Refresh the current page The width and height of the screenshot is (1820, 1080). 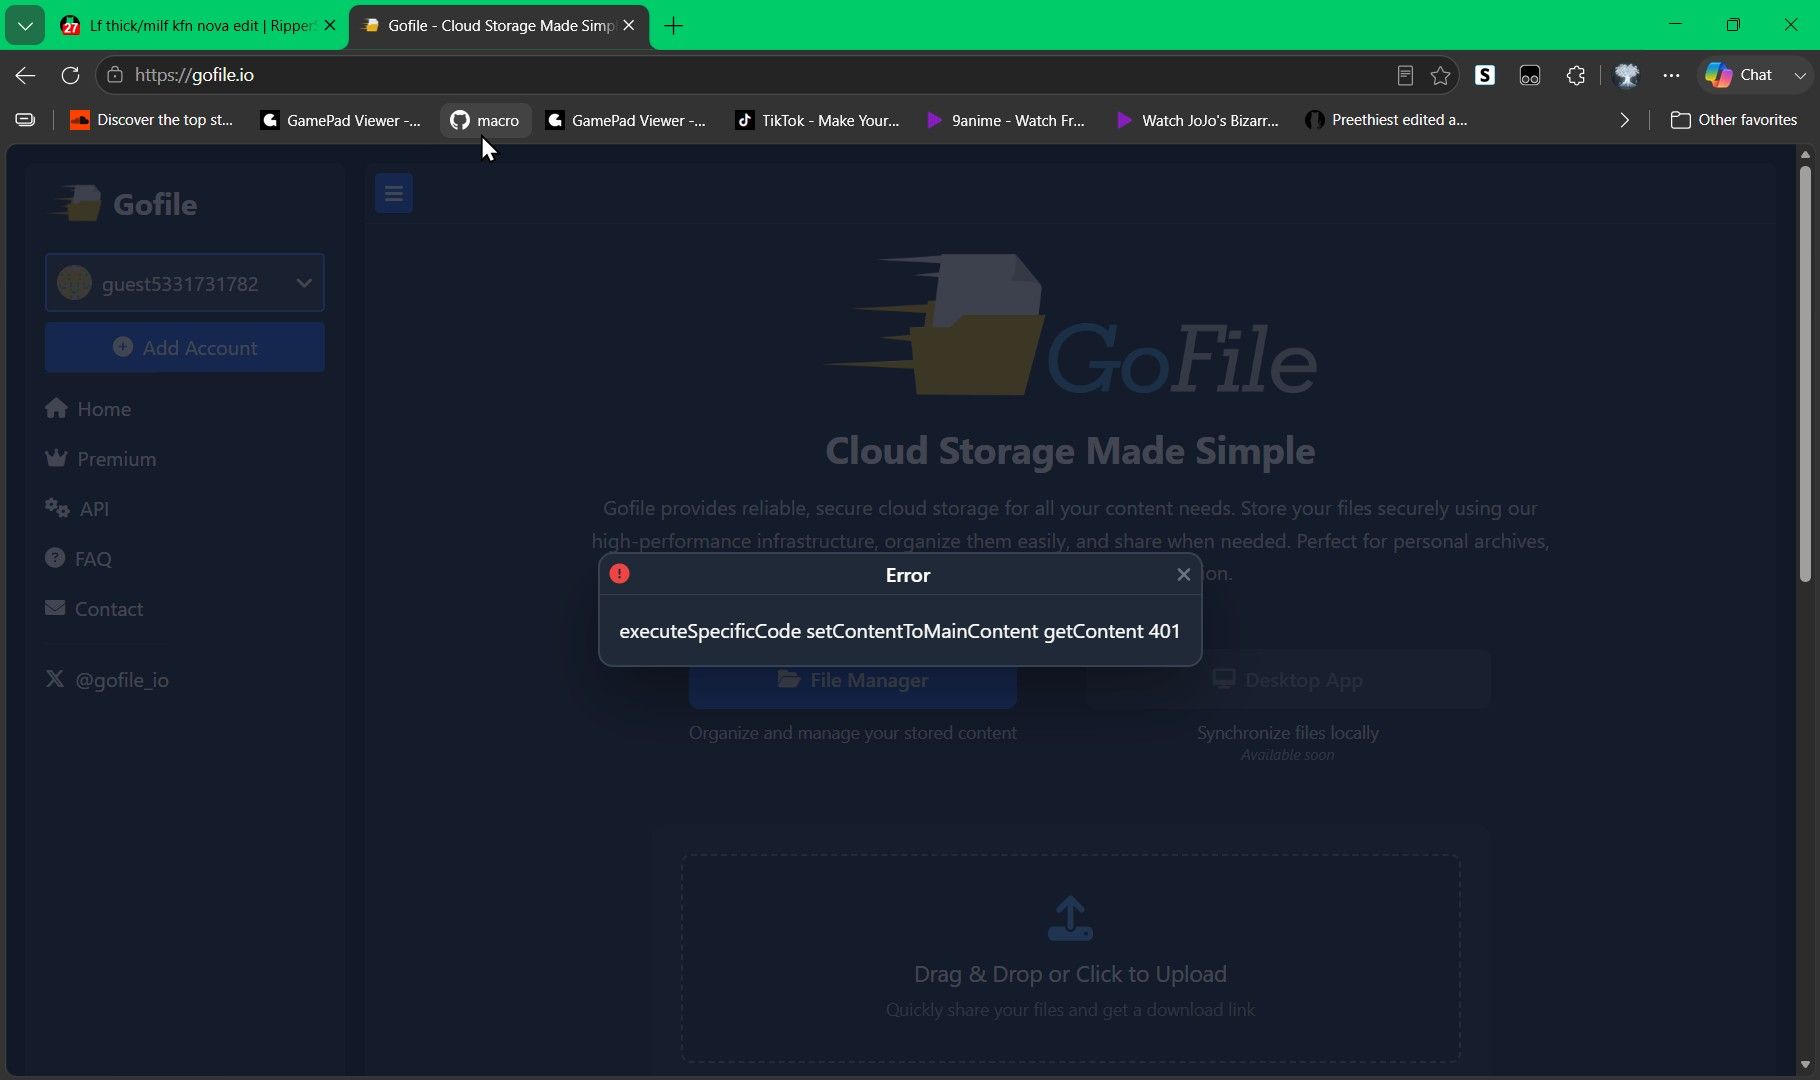pos(70,75)
